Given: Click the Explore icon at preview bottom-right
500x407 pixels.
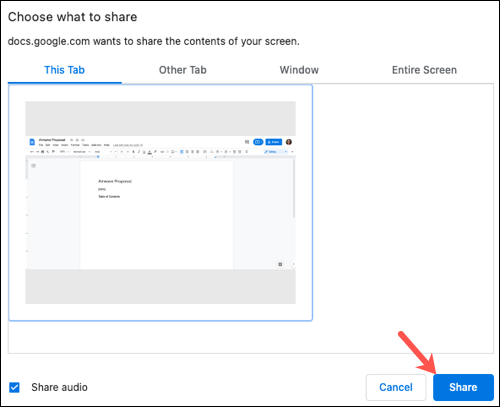Looking at the screenshot, I should 280,264.
